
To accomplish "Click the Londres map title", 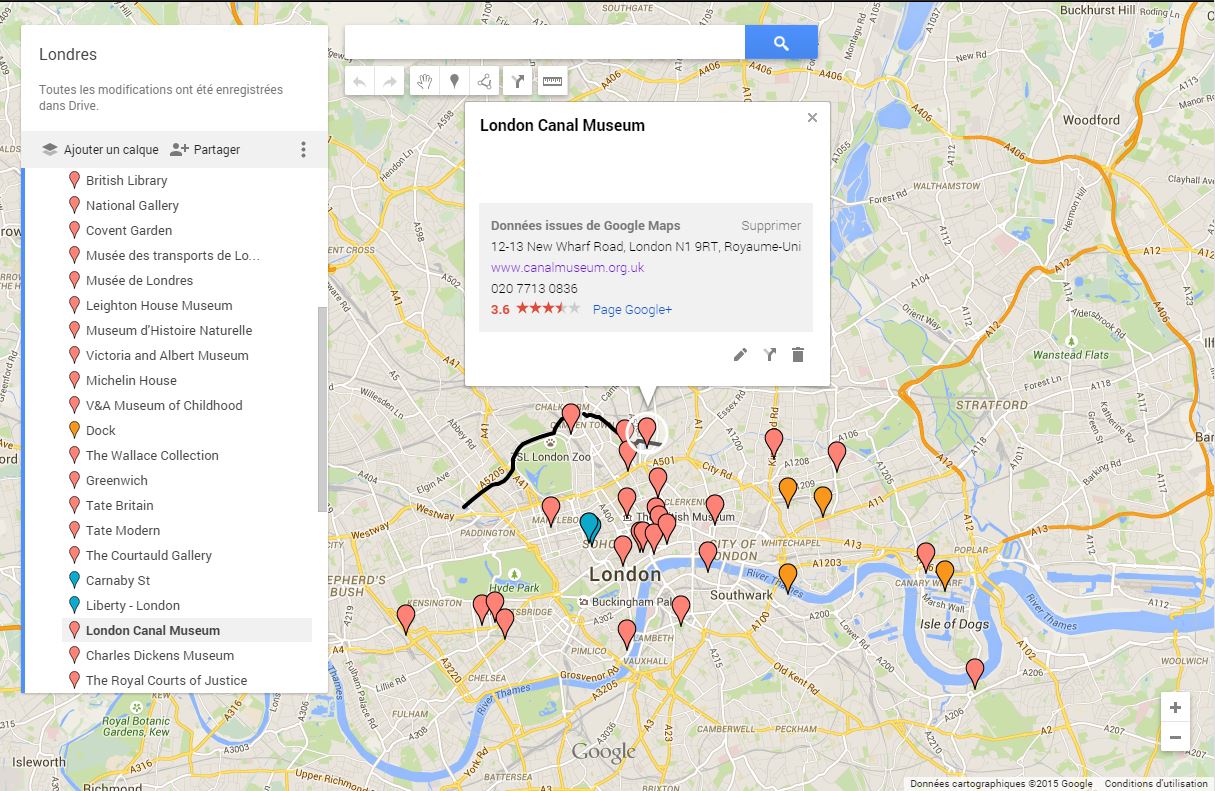I will (68, 55).
